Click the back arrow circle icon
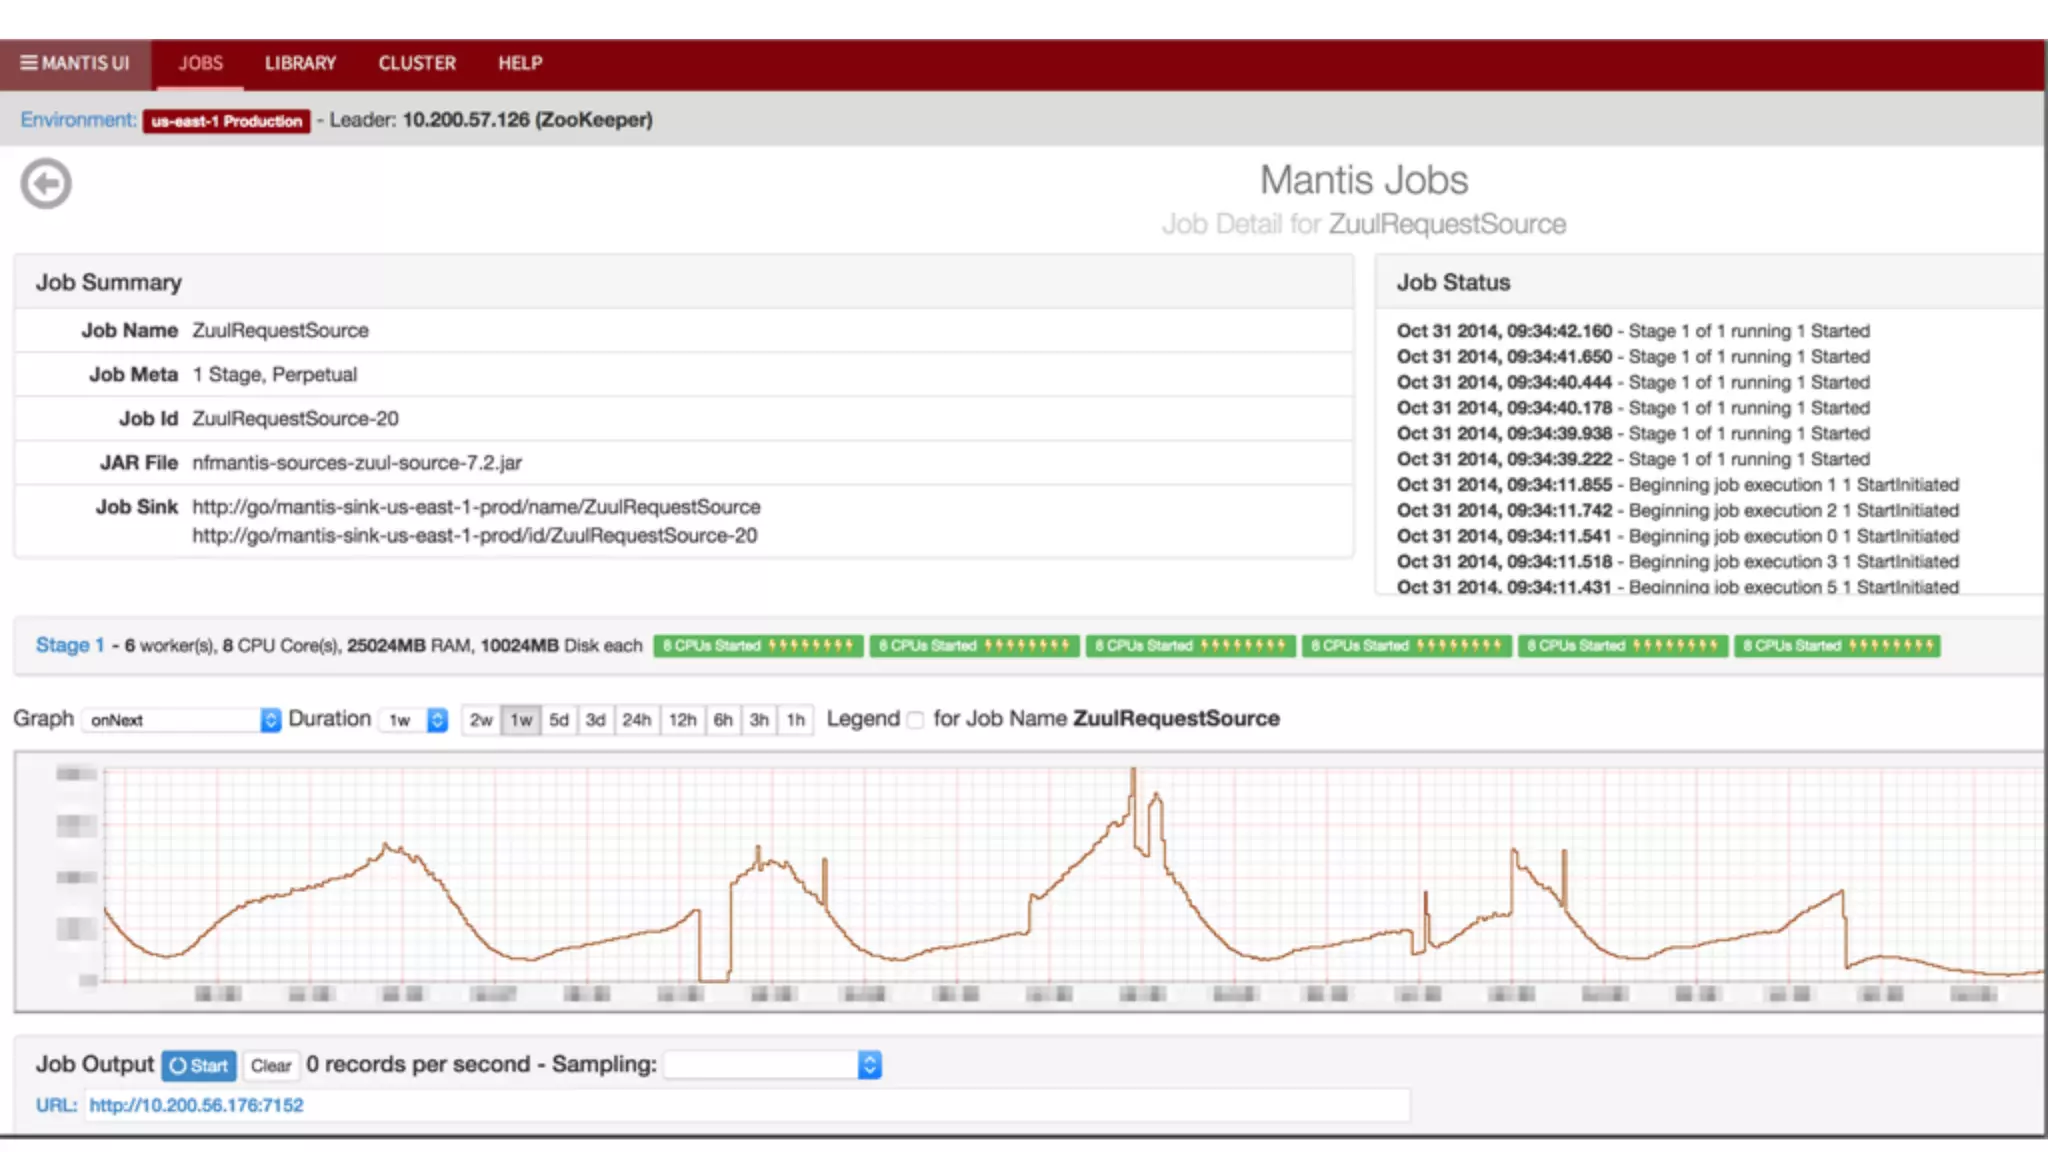 [x=46, y=184]
